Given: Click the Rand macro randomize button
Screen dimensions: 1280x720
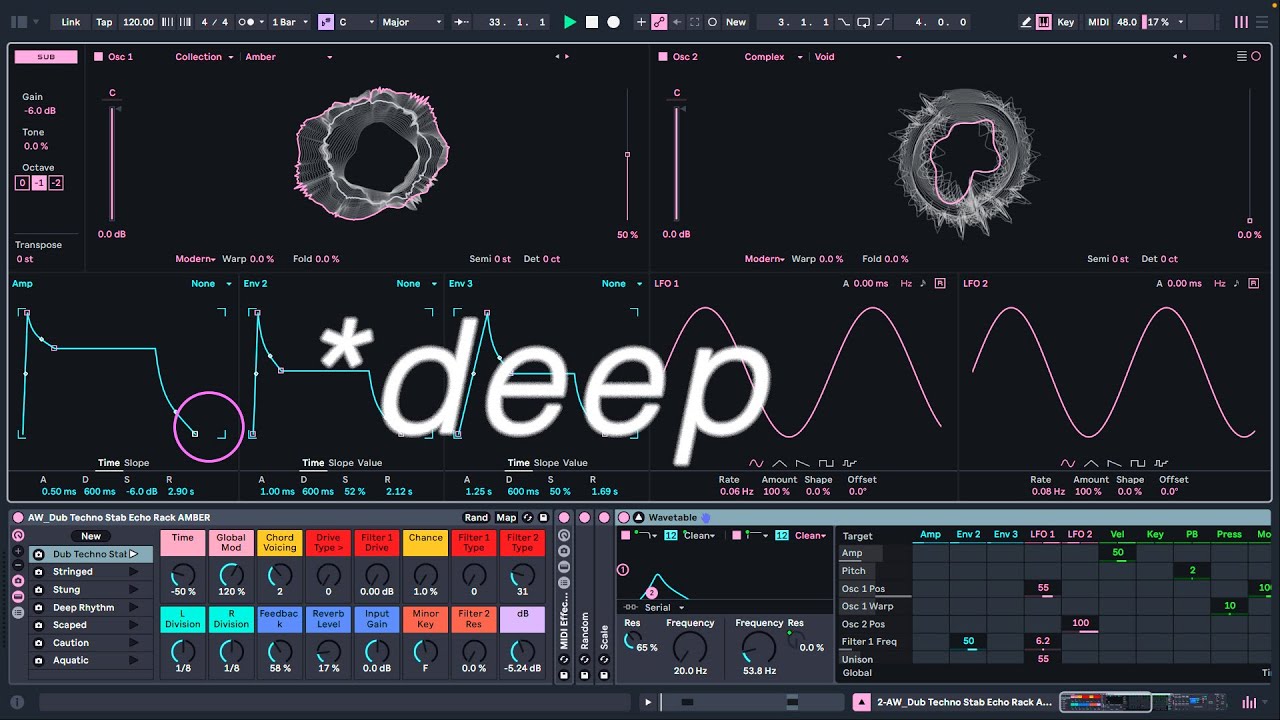Looking at the screenshot, I should 477,517.
